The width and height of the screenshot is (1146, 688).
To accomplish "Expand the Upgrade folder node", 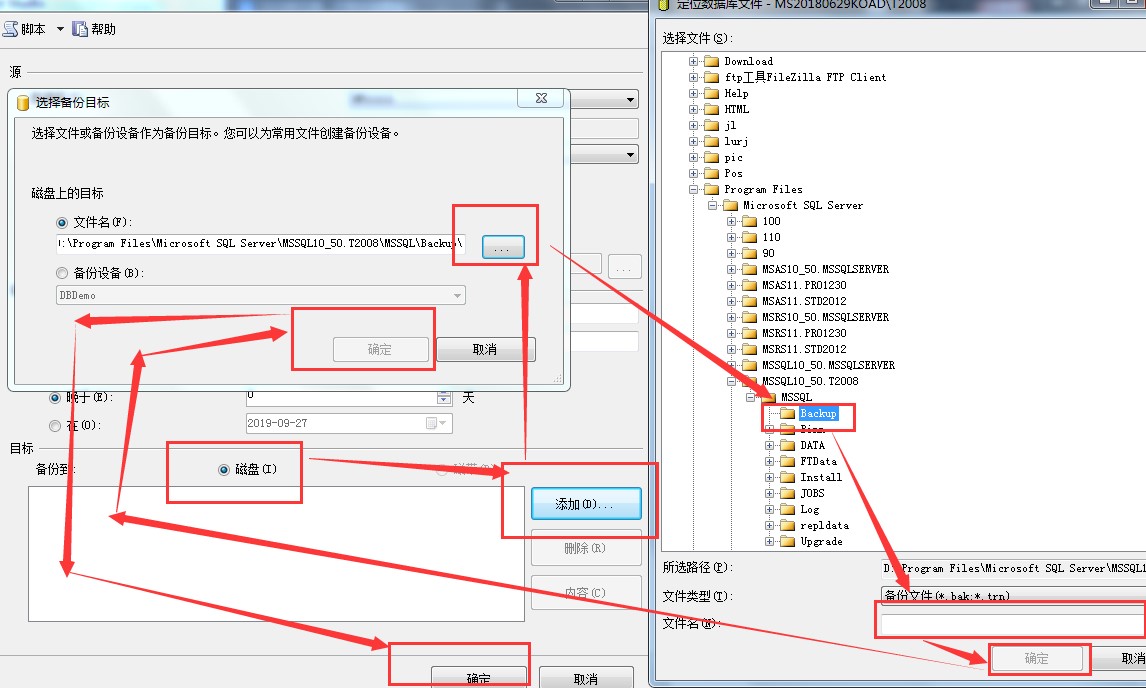I will [x=769, y=543].
